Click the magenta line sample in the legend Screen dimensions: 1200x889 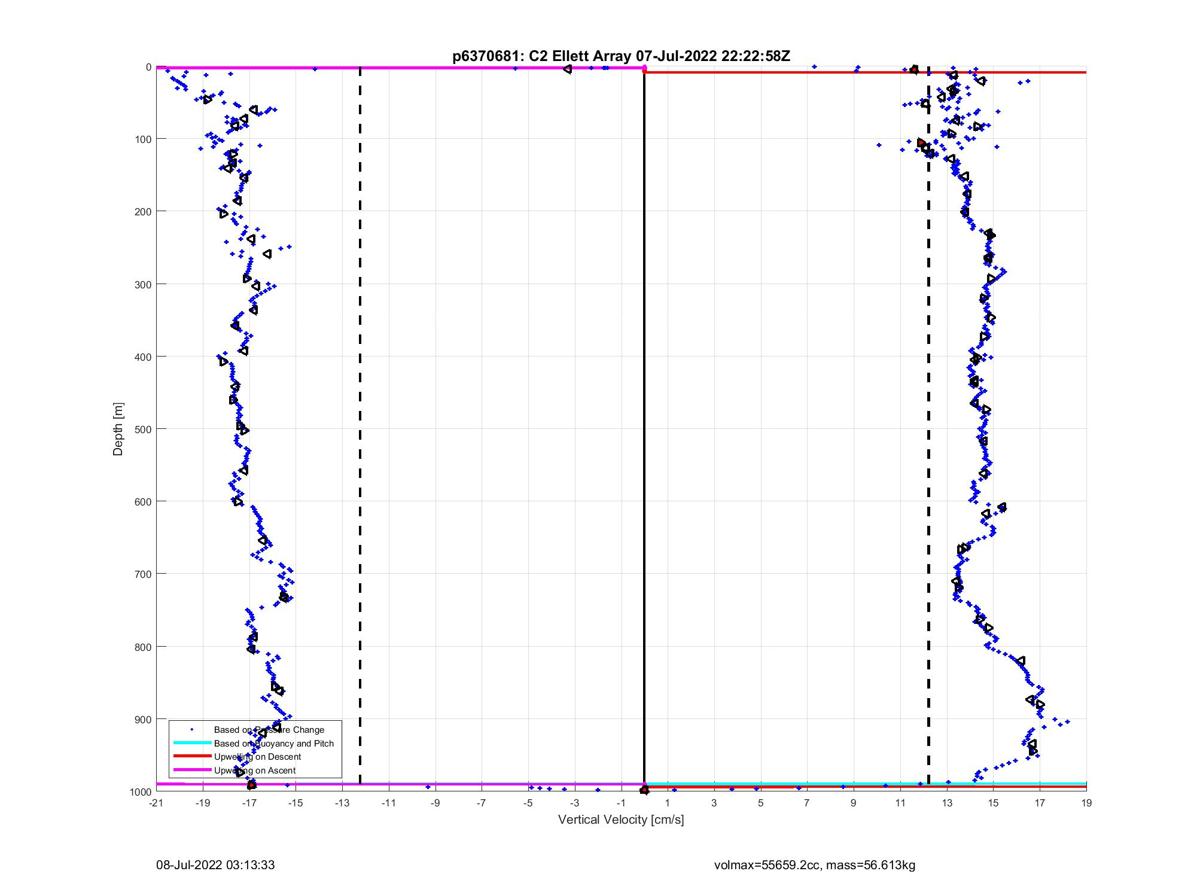(x=190, y=770)
